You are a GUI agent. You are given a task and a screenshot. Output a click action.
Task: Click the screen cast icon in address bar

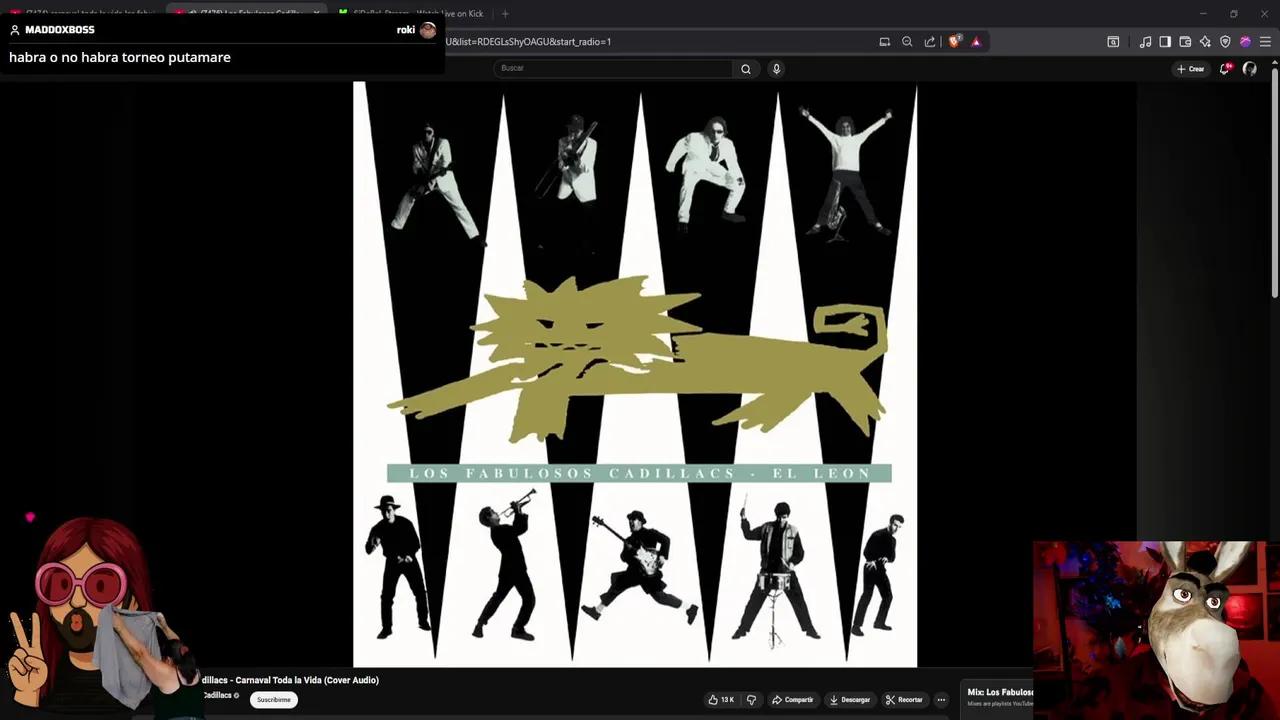[885, 42]
